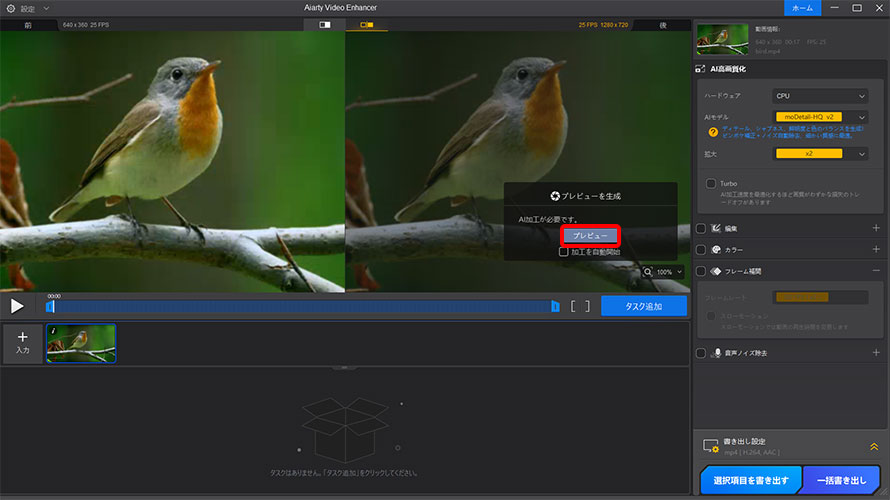
Task: Click the empty task box illustration
Action: (x=345, y=430)
